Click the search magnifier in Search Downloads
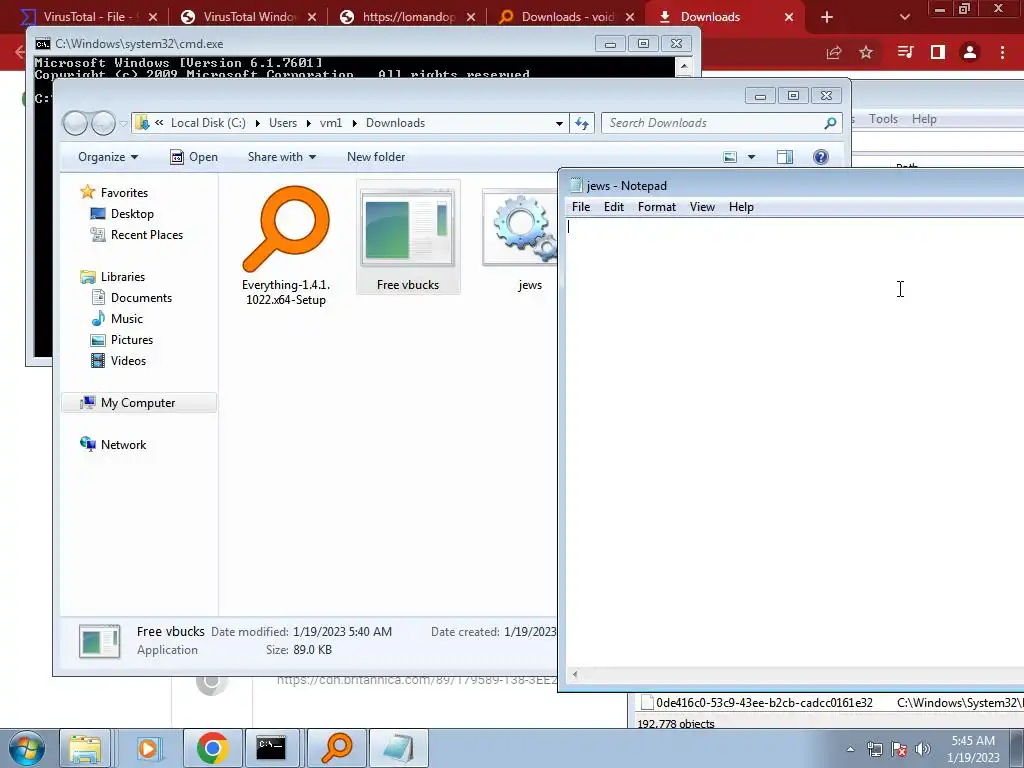Screen dimensions: 1024x768 pyautogui.click(x=830, y=123)
